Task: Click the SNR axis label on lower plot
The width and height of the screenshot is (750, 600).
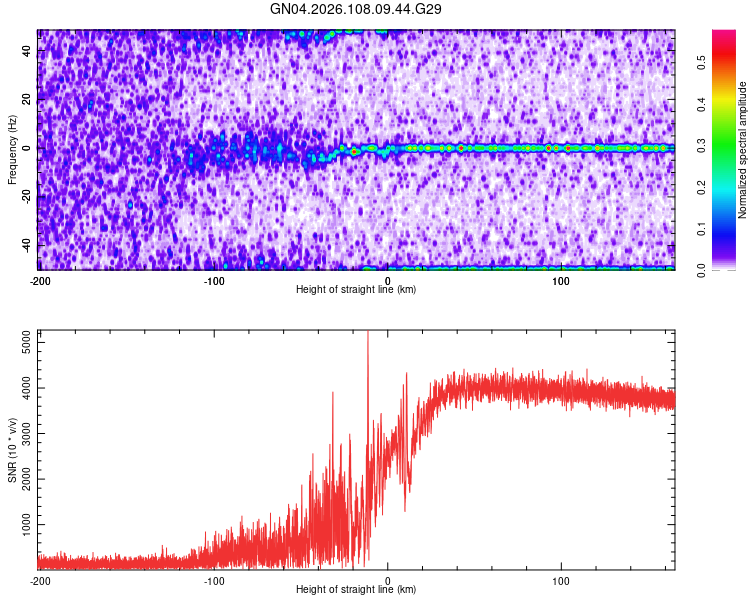Action: (12, 450)
